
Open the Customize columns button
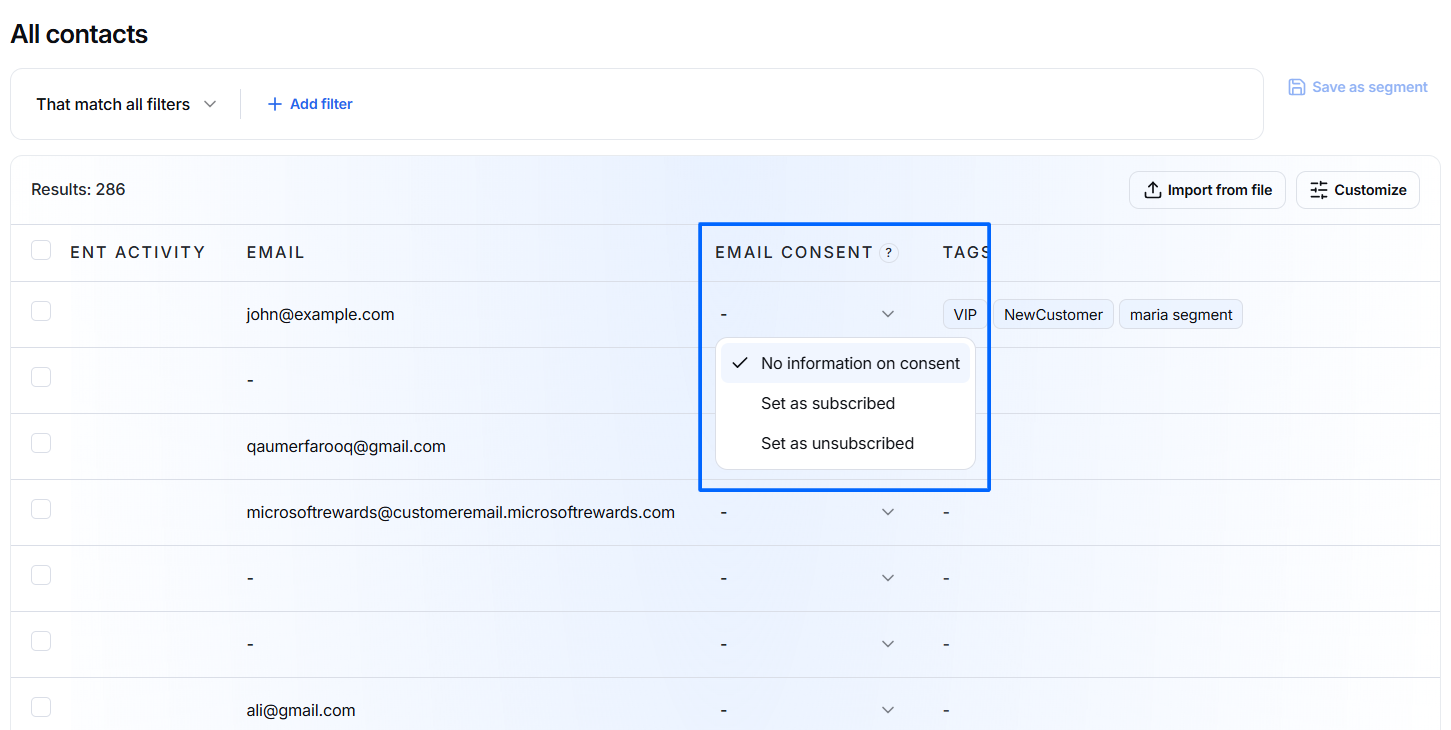[1358, 190]
